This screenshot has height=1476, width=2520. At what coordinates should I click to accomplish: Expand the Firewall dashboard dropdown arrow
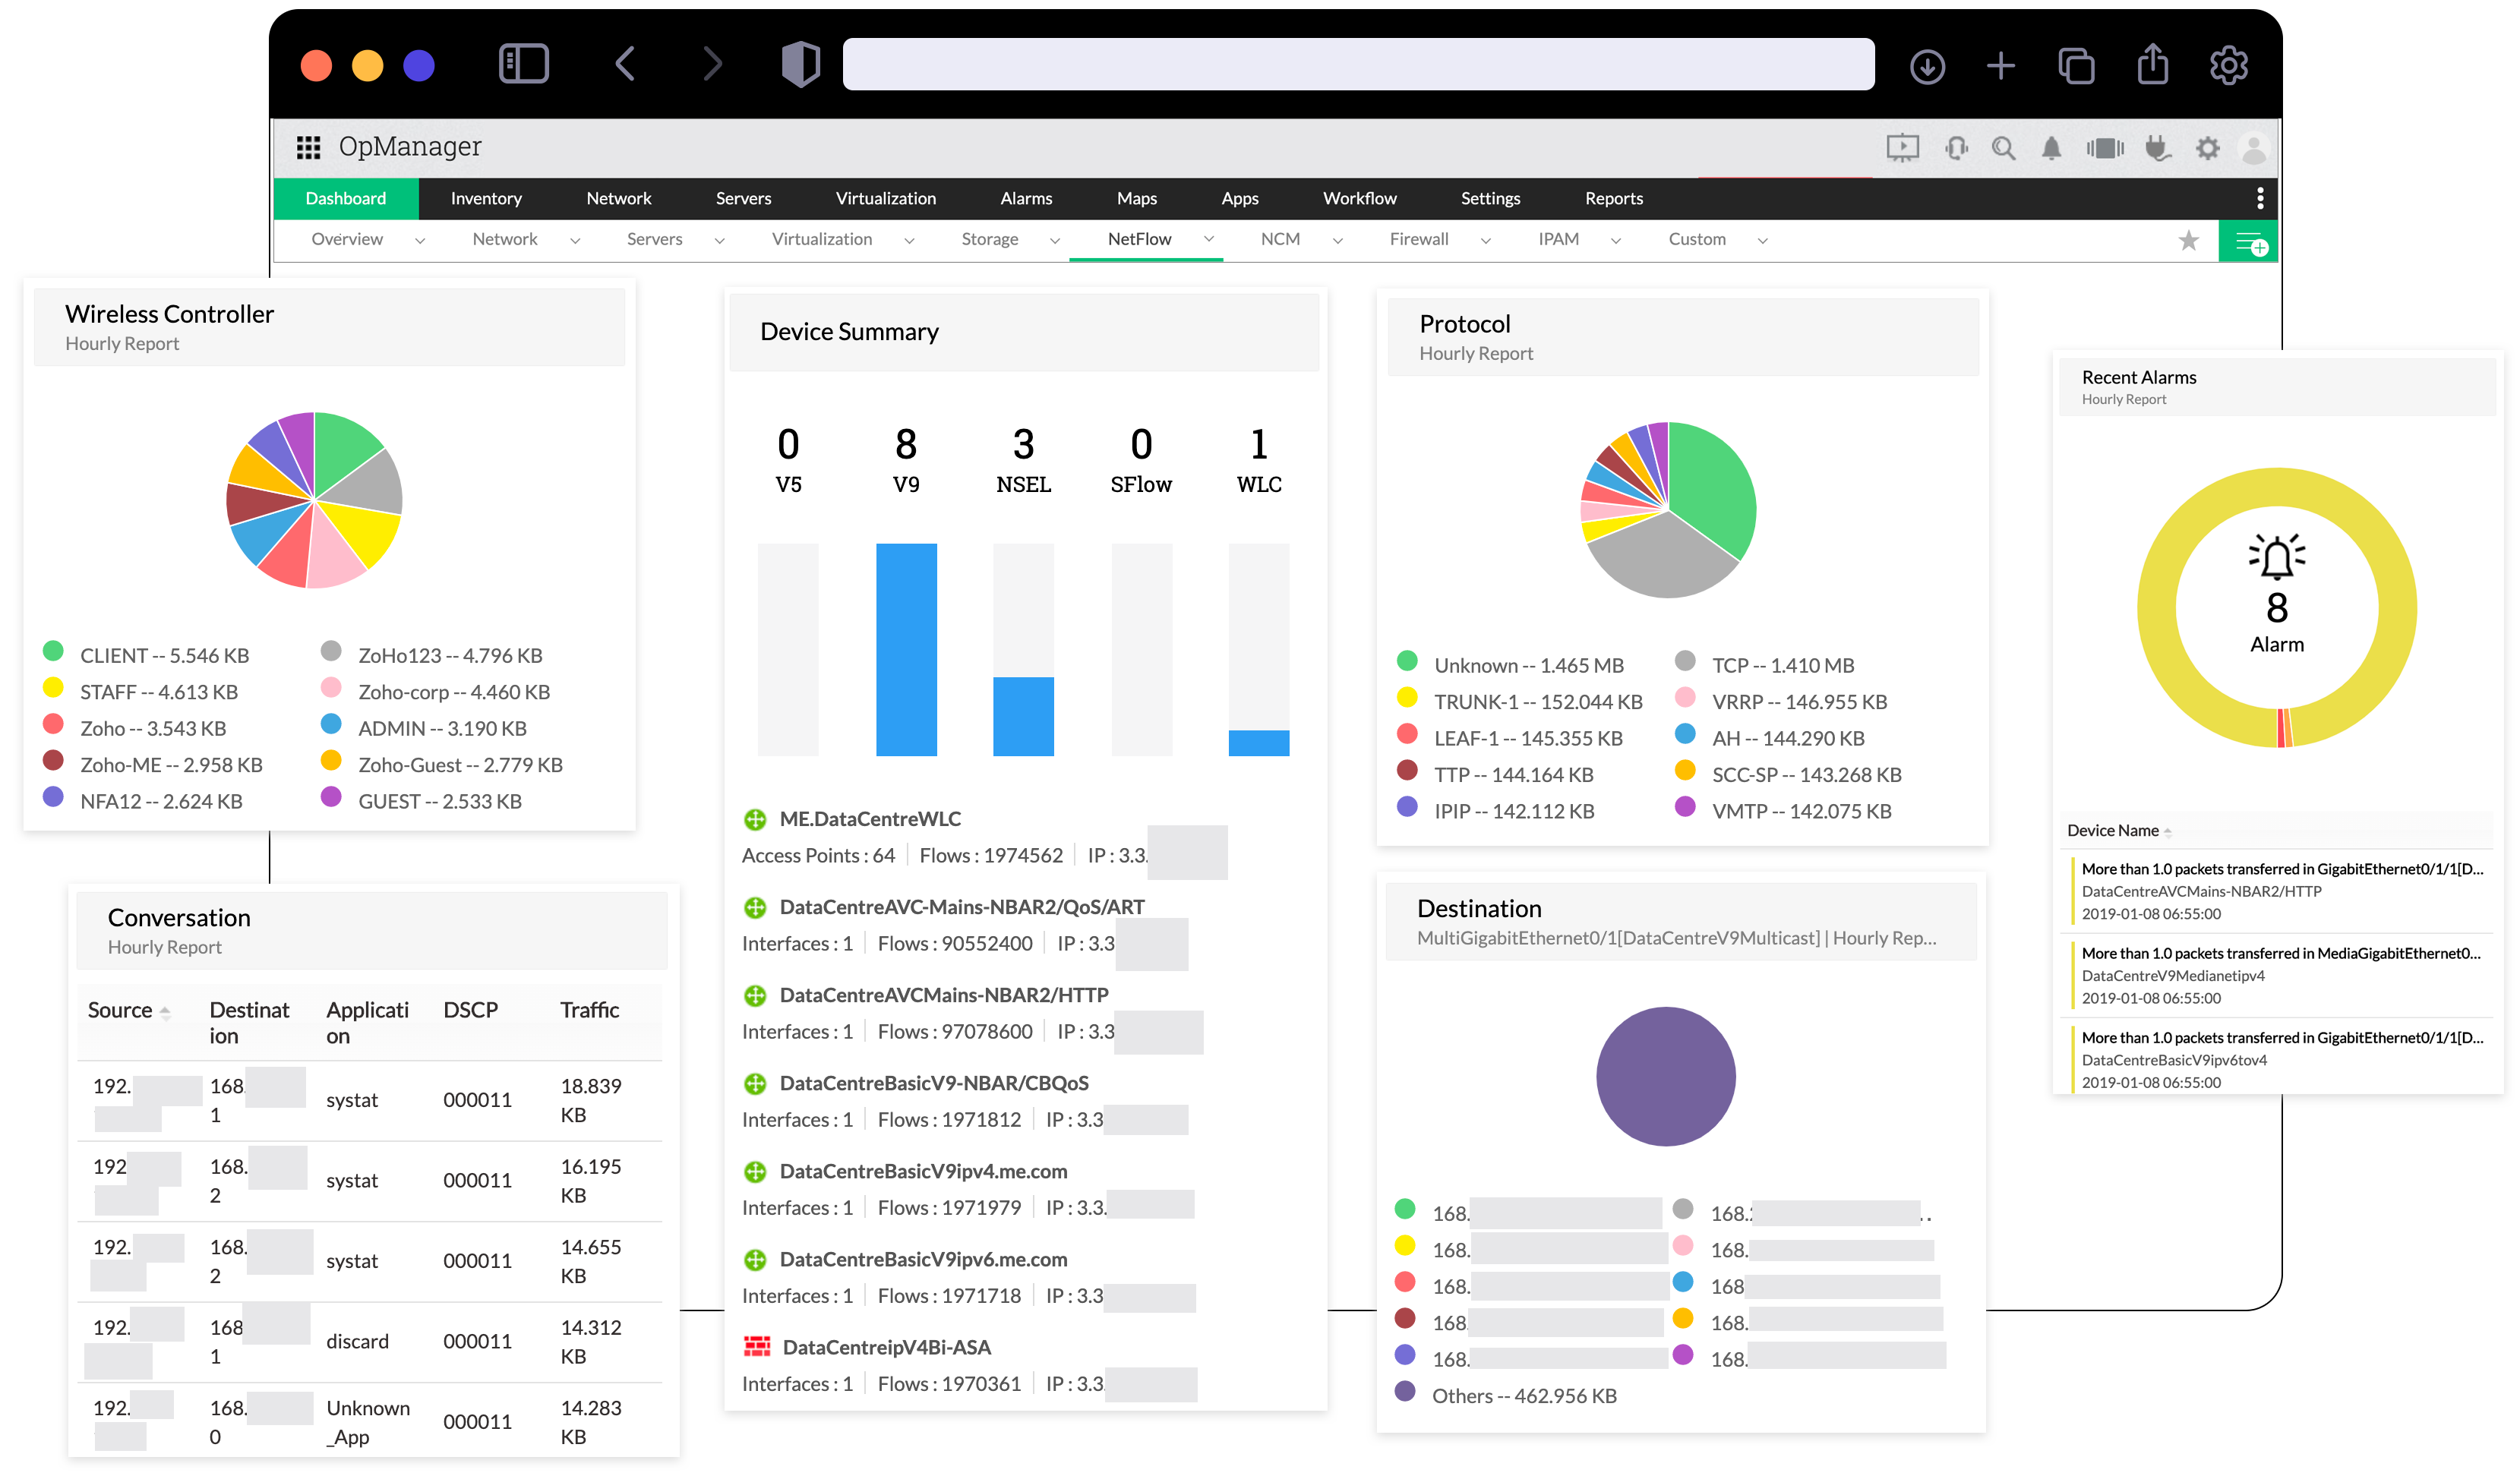point(1485,240)
